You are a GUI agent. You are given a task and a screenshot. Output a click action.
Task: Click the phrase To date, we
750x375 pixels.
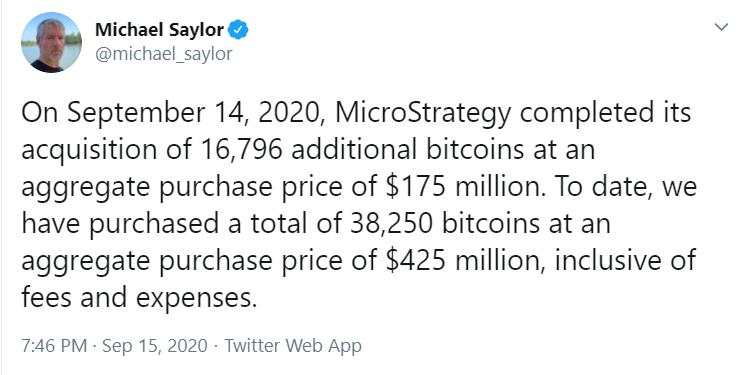coord(625,187)
